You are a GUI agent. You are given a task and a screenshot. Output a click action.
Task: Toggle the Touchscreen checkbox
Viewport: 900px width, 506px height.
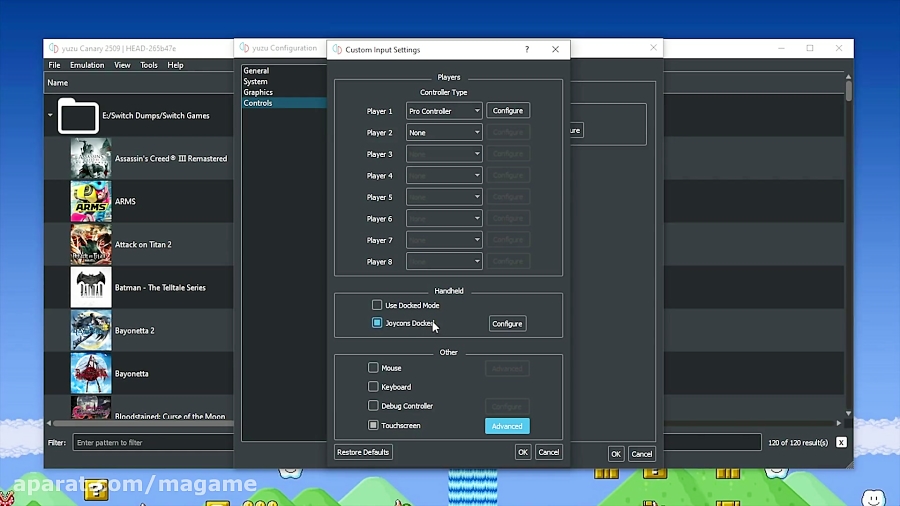(x=373, y=425)
